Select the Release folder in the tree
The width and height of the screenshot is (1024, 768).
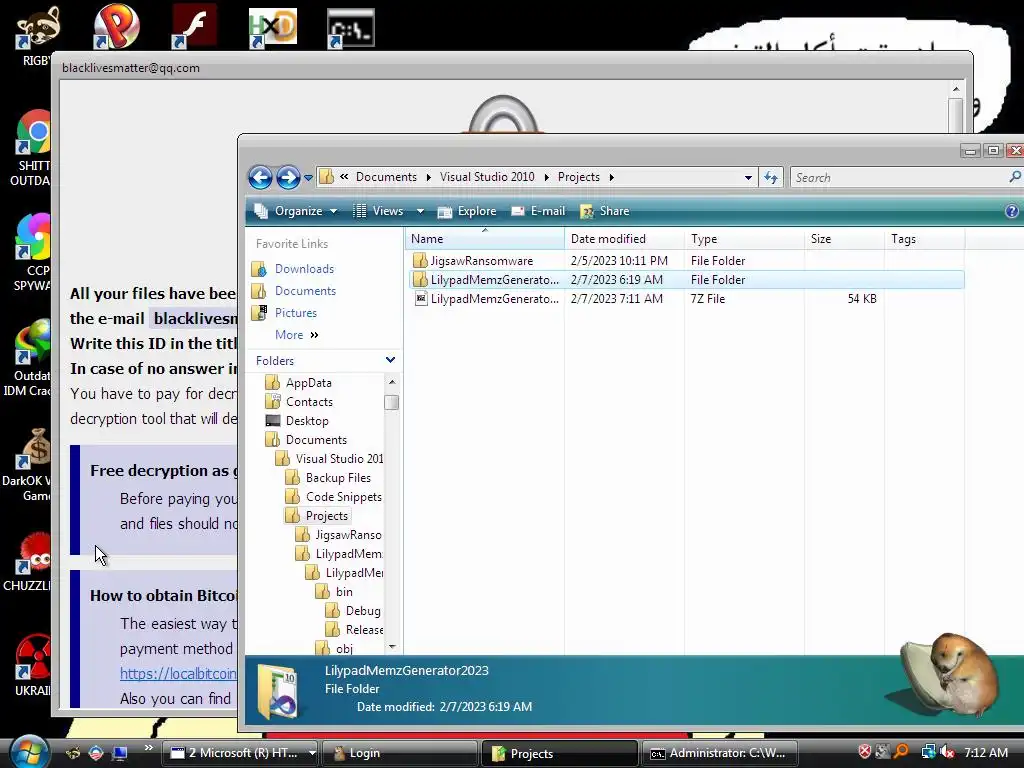click(x=364, y=630)
